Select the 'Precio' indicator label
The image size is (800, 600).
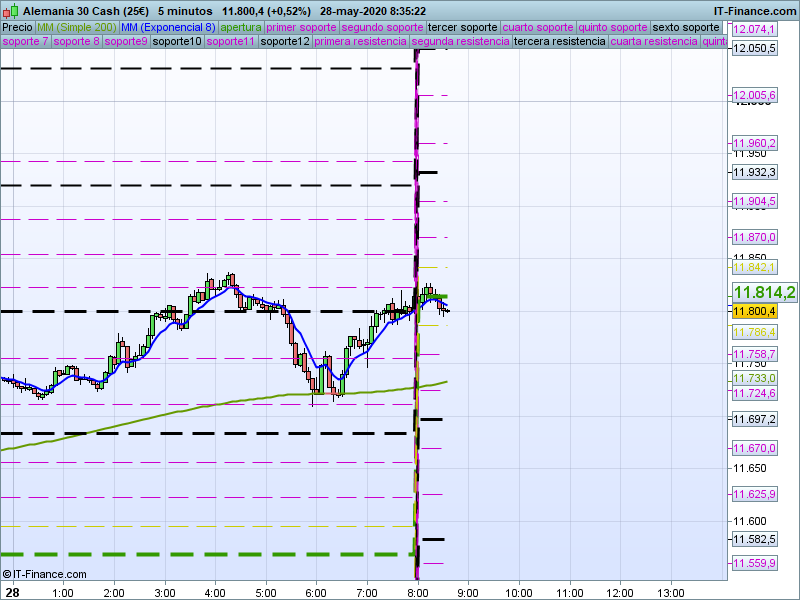[17, 27]
